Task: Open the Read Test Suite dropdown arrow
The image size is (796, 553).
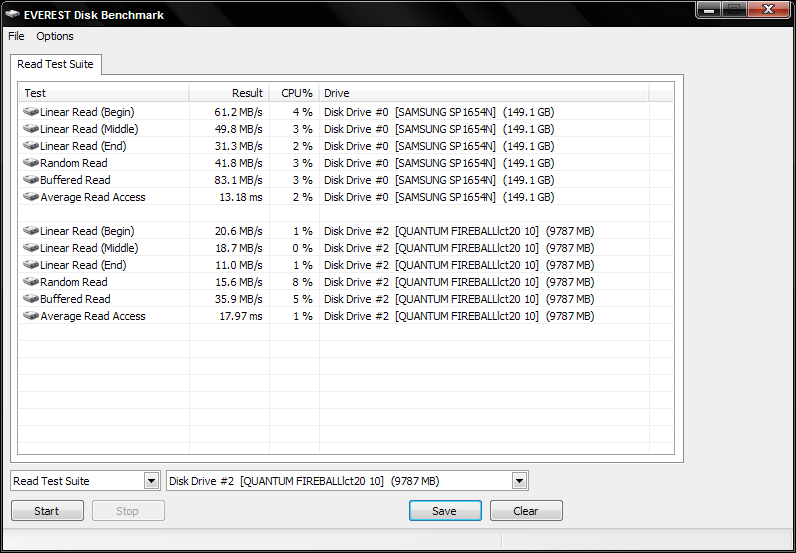Action: [151, 480]
